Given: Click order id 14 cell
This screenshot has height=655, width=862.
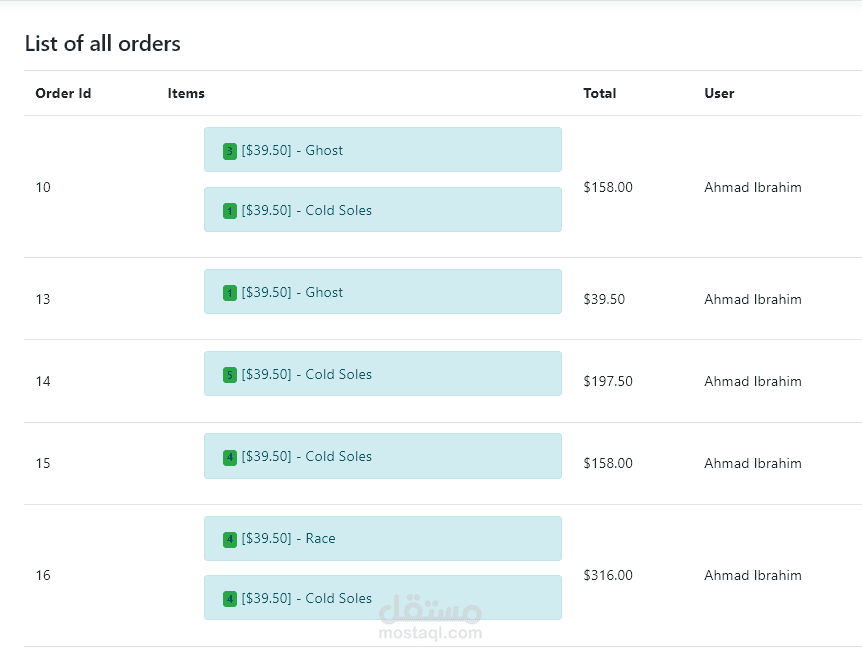Looking at the screenshot, I should (x=43, y=381).
